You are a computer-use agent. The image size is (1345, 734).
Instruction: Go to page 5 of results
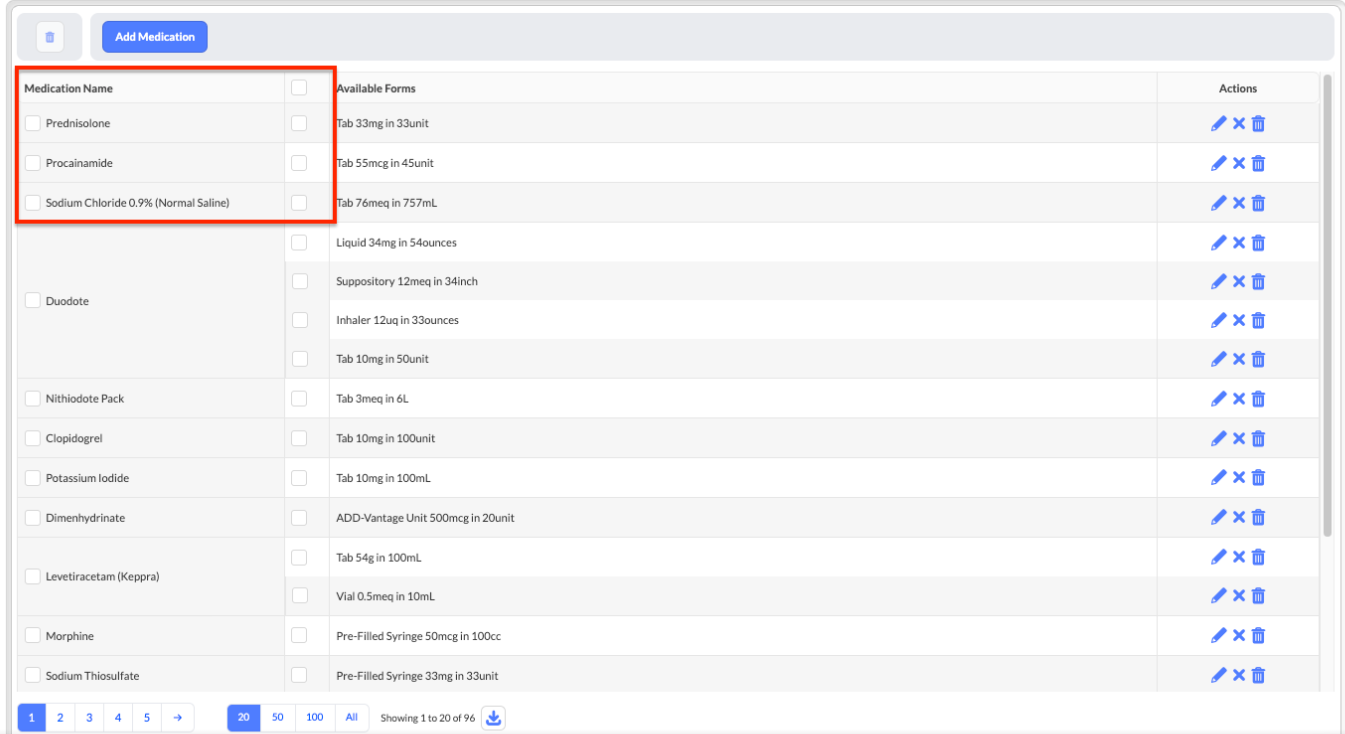click(147, 718)
